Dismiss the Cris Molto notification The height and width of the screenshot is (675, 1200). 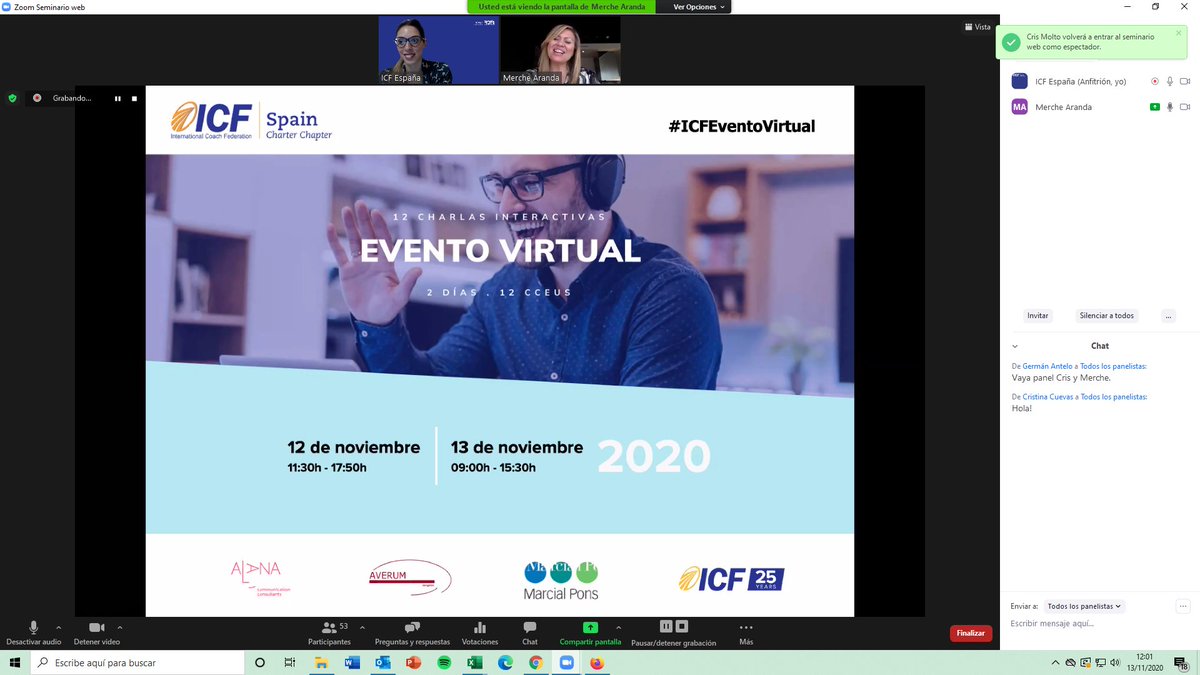click(x=1178, y=33)
